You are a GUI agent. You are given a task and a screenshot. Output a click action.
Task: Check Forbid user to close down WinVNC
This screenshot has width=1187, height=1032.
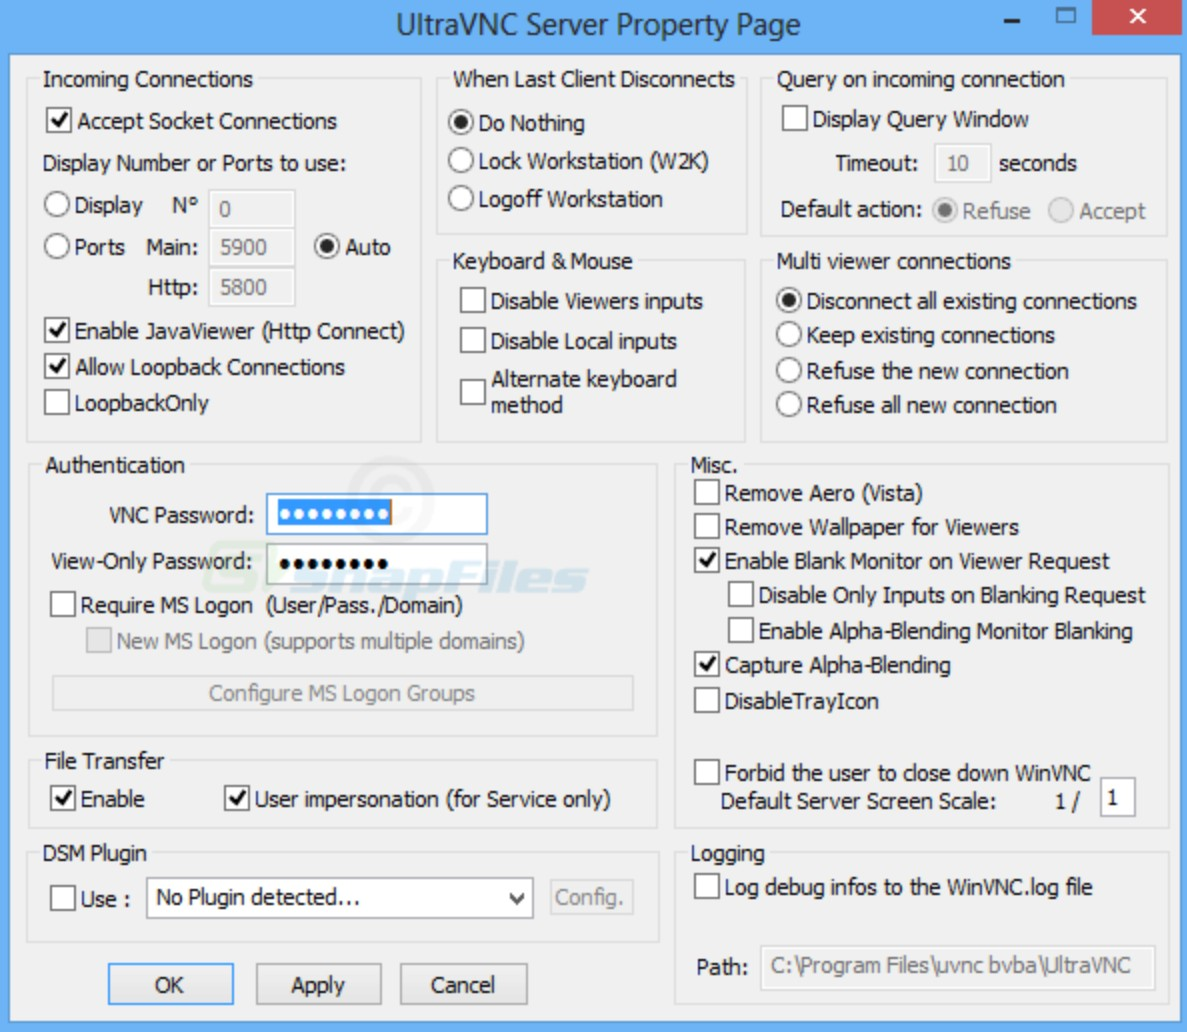pyautogui.click(x=707, y=772)
